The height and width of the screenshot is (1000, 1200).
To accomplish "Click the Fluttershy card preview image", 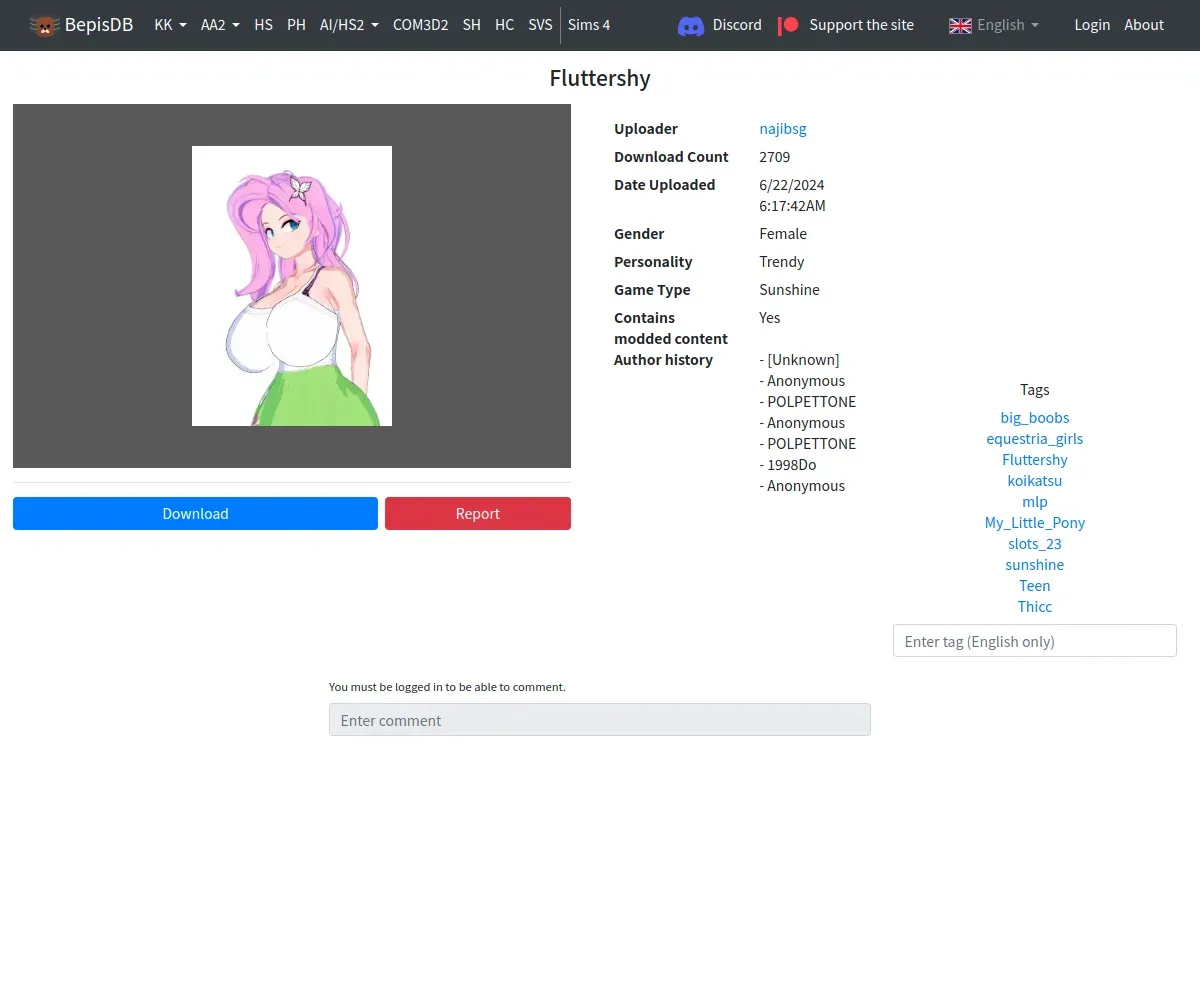I will coord(292,286).
